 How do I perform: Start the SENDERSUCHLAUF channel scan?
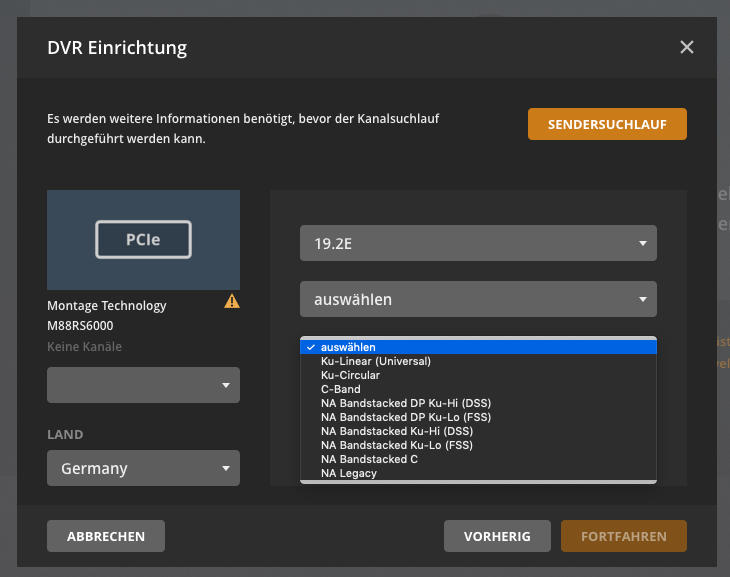pos(607,124)
